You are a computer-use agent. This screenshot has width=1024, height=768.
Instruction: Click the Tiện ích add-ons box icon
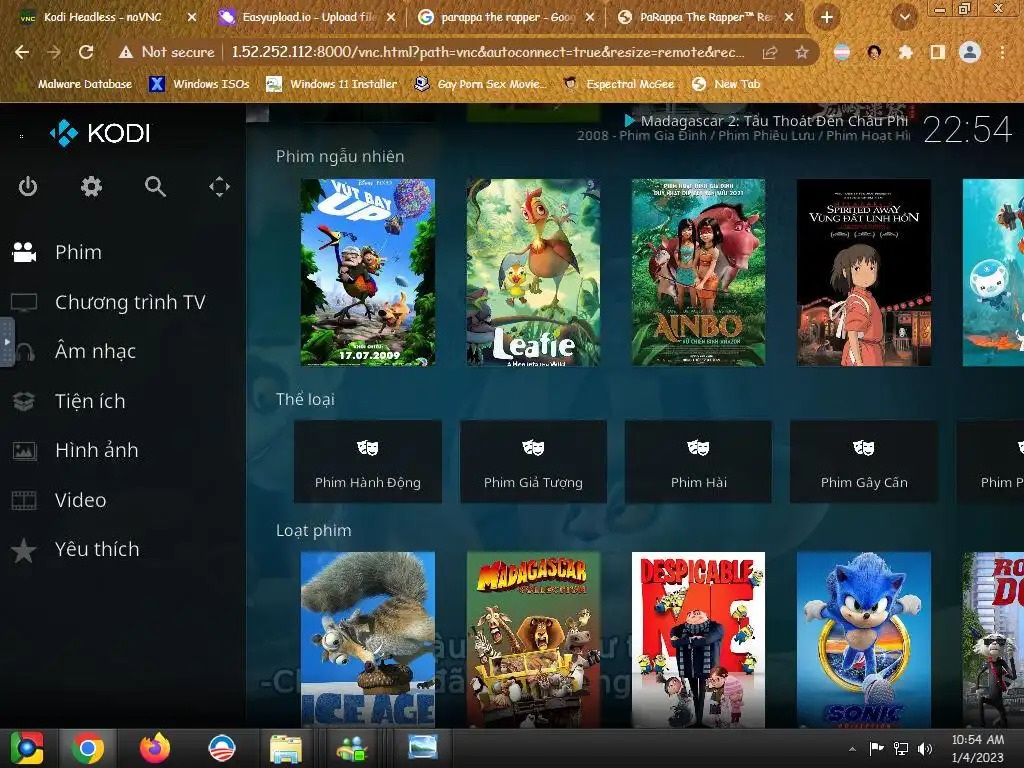tap(24, 401)
